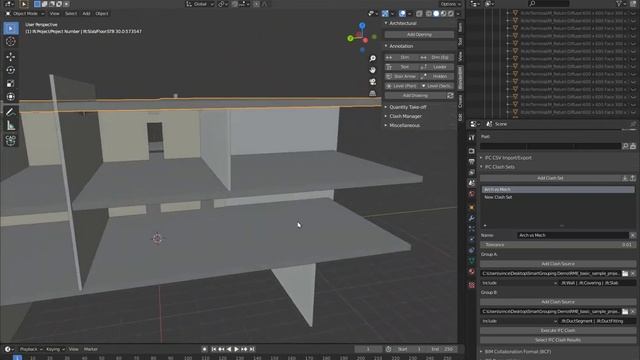Viewport: 640px width, 360px height.
Task: Toggle show gizmo button
Action: [385, 13]
